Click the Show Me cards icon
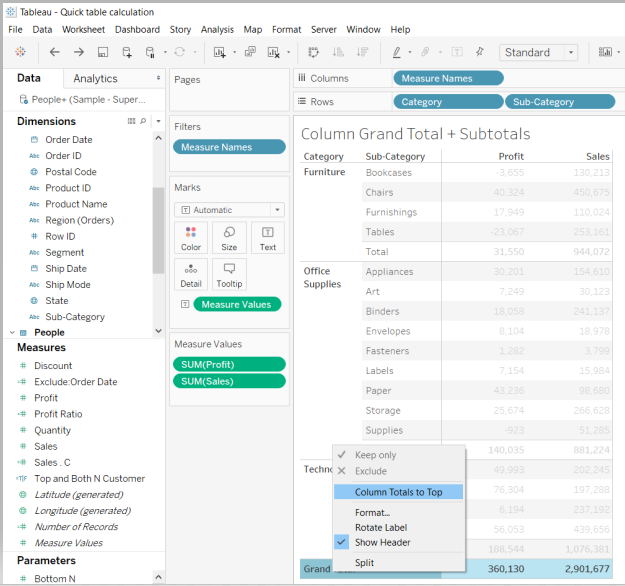625x586 pixels. point(605,52)
